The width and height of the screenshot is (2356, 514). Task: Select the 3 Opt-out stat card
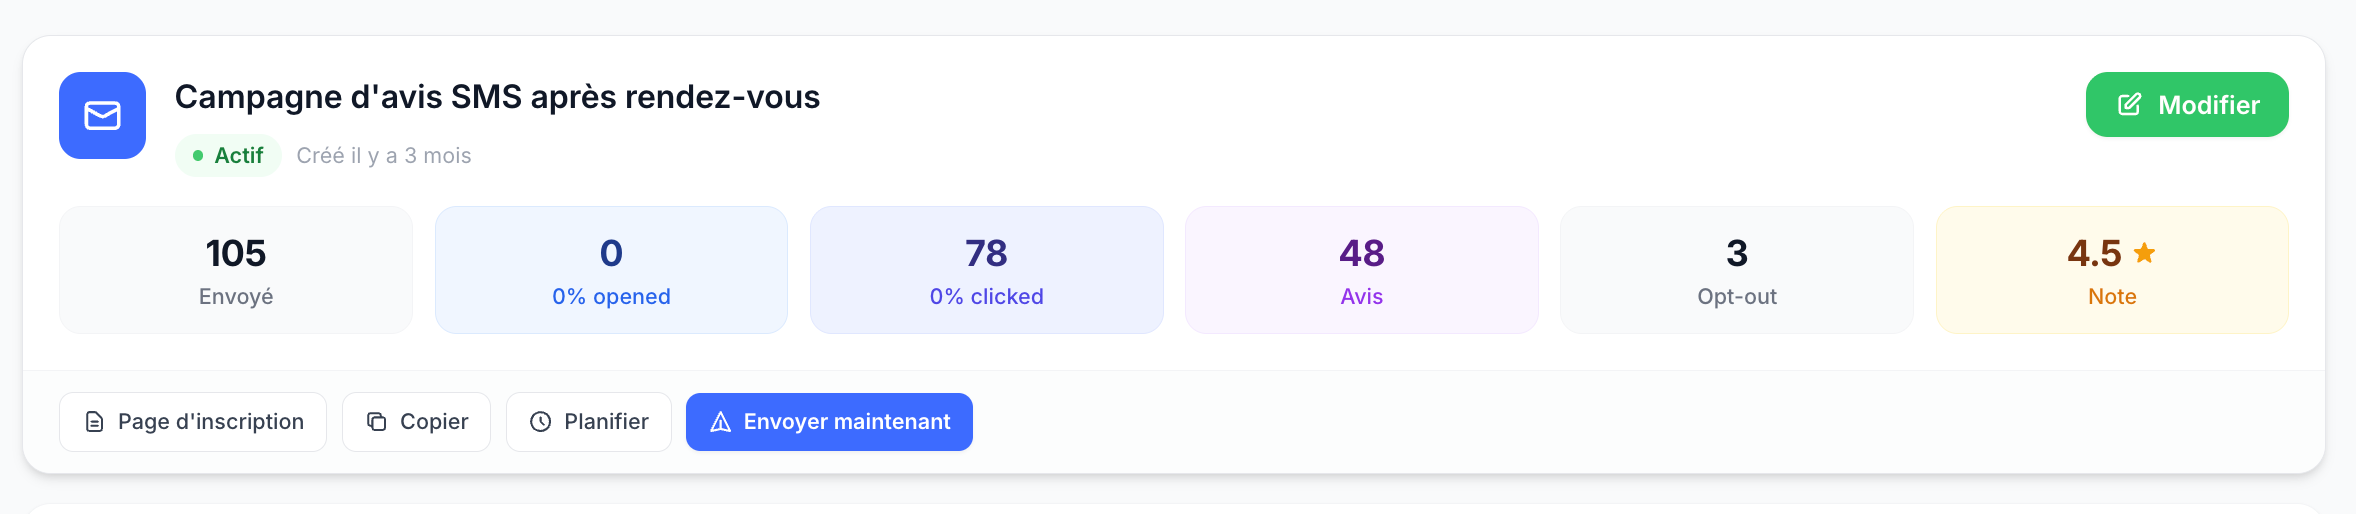(1737, 270)
